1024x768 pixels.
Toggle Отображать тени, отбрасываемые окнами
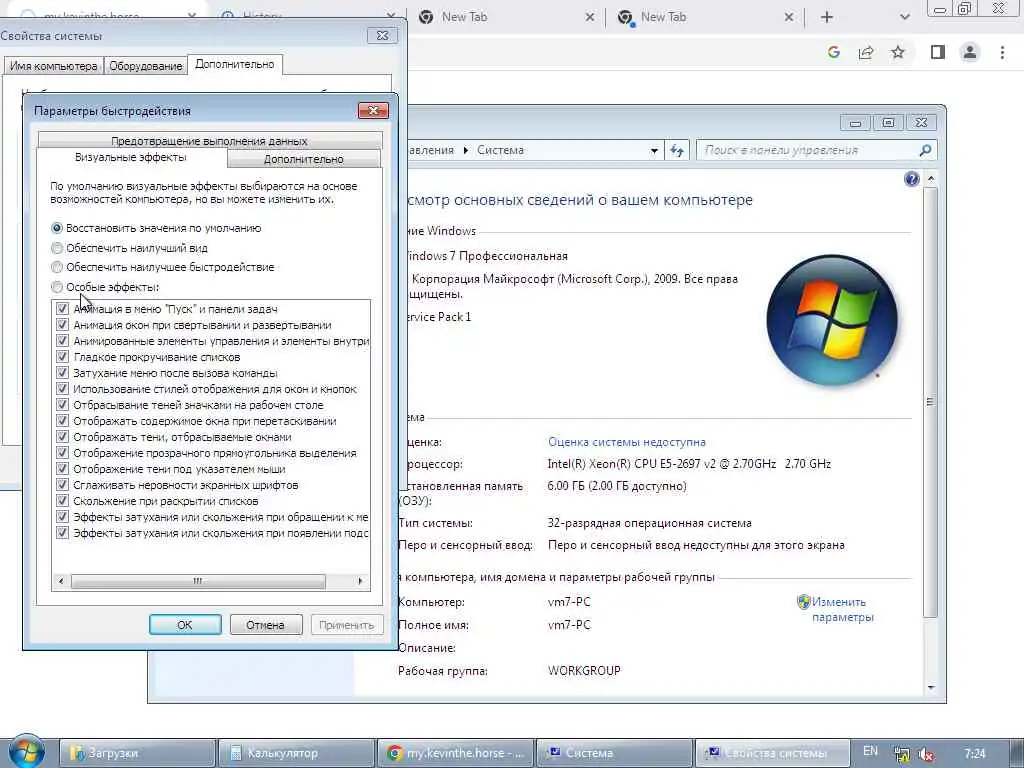62,437
